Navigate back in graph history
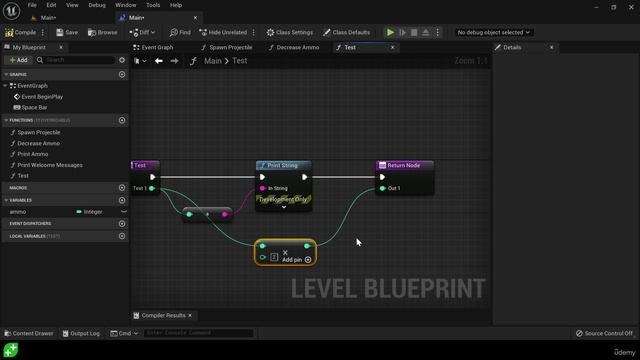Image resolution: width=640 pixels, height=360 pixels. point(159,61)
